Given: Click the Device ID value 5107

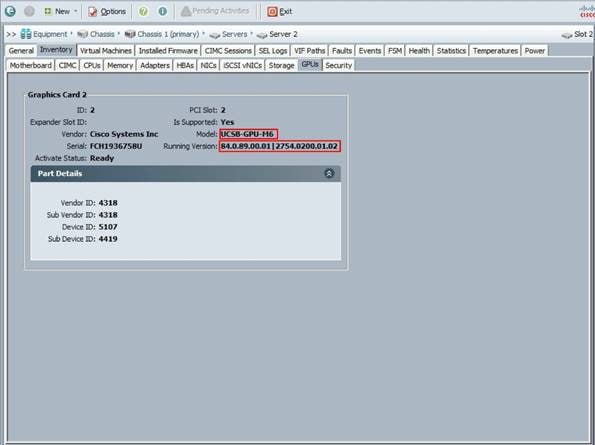Looking at the screenshot, I should pos(108,227).
